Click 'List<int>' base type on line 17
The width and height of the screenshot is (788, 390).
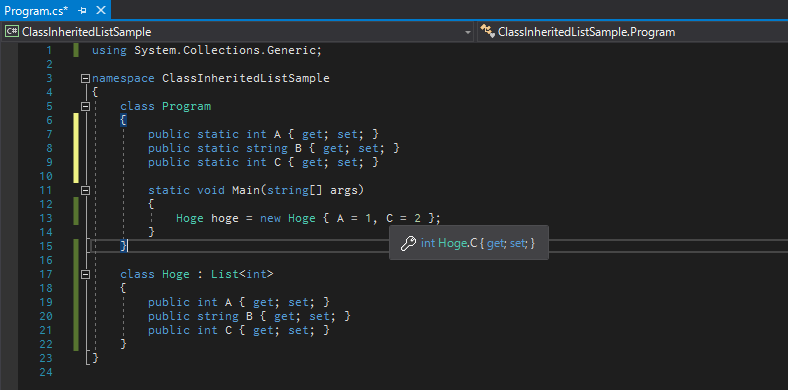coord(242,274)
